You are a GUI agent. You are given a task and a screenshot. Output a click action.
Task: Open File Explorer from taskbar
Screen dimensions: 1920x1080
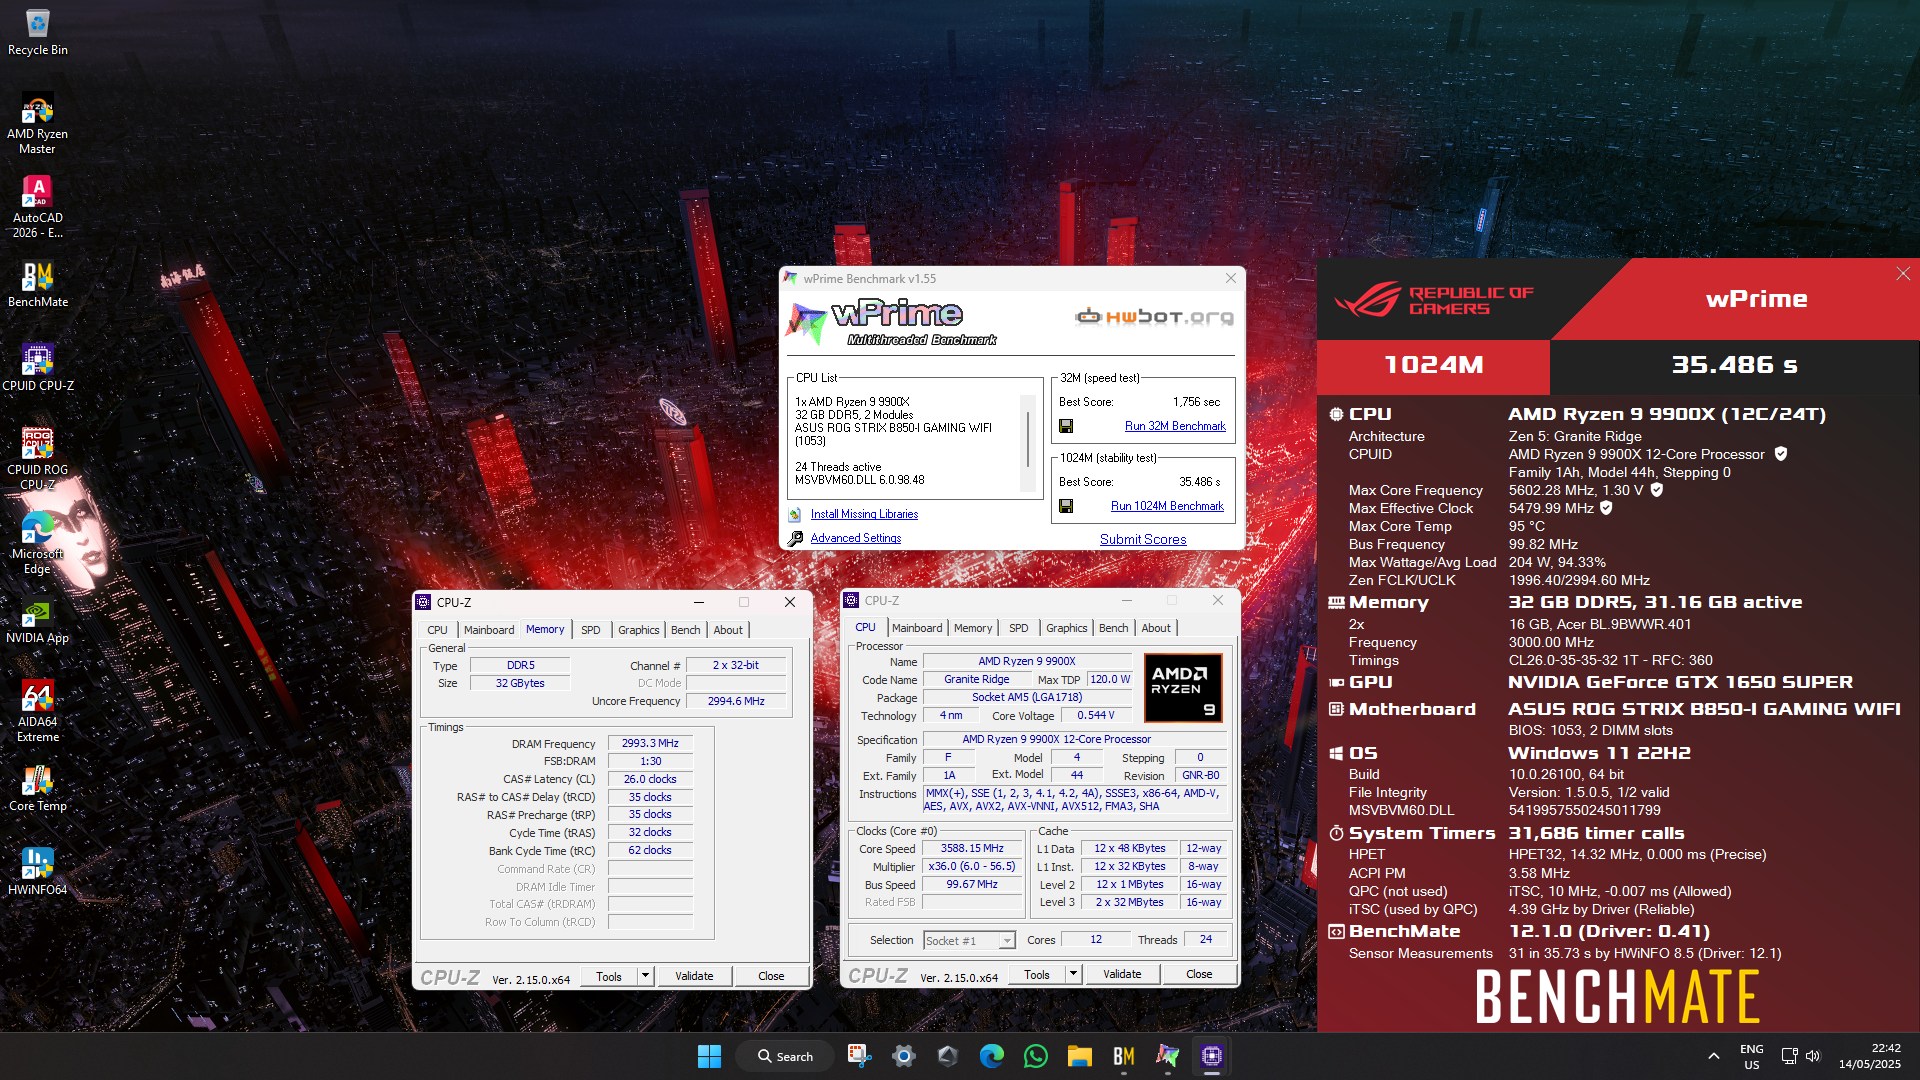tap(1079, 1056)
